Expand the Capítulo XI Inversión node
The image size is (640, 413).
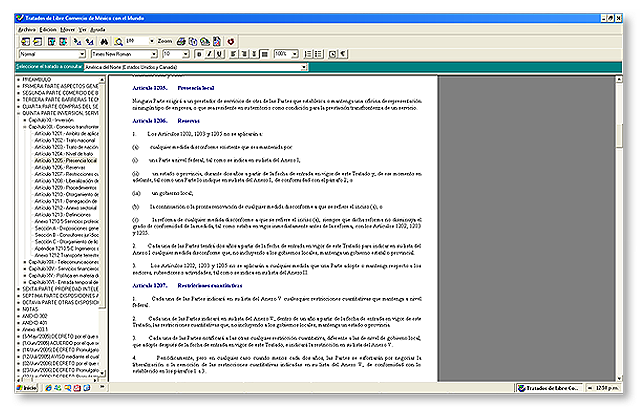25,120
